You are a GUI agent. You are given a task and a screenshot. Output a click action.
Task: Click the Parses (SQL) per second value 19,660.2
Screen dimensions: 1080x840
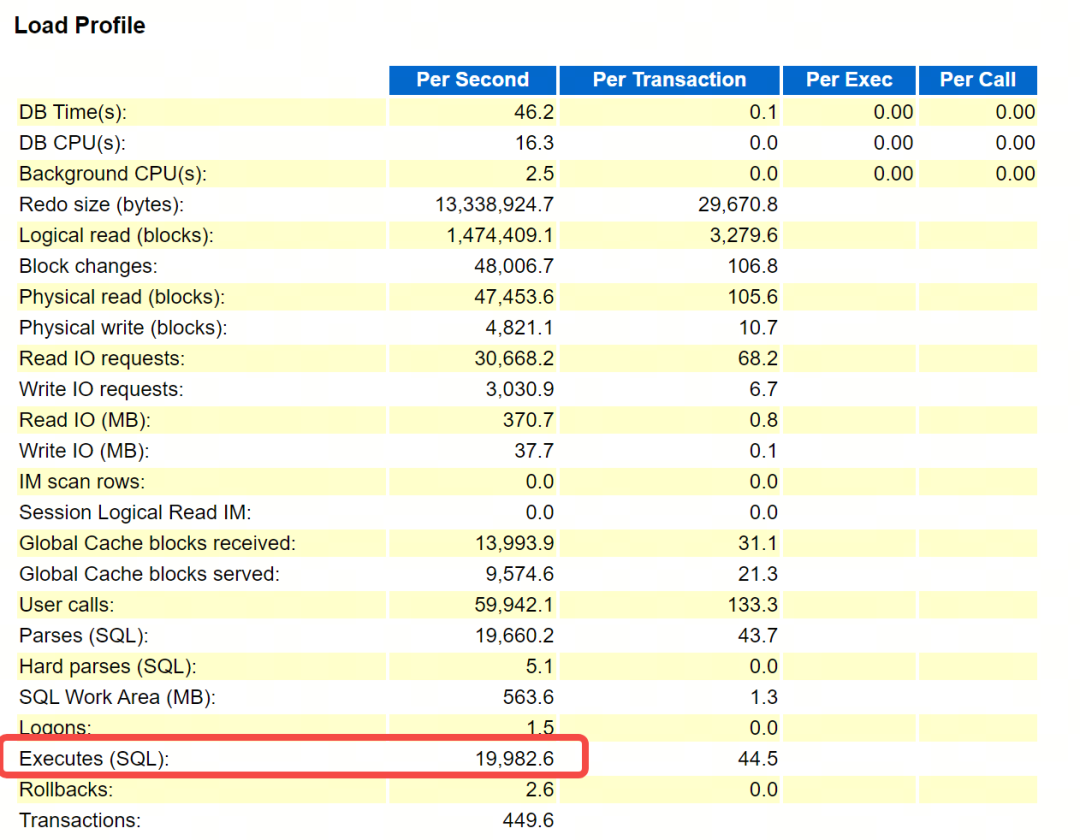pyautogui.click(x=515, y=636)
